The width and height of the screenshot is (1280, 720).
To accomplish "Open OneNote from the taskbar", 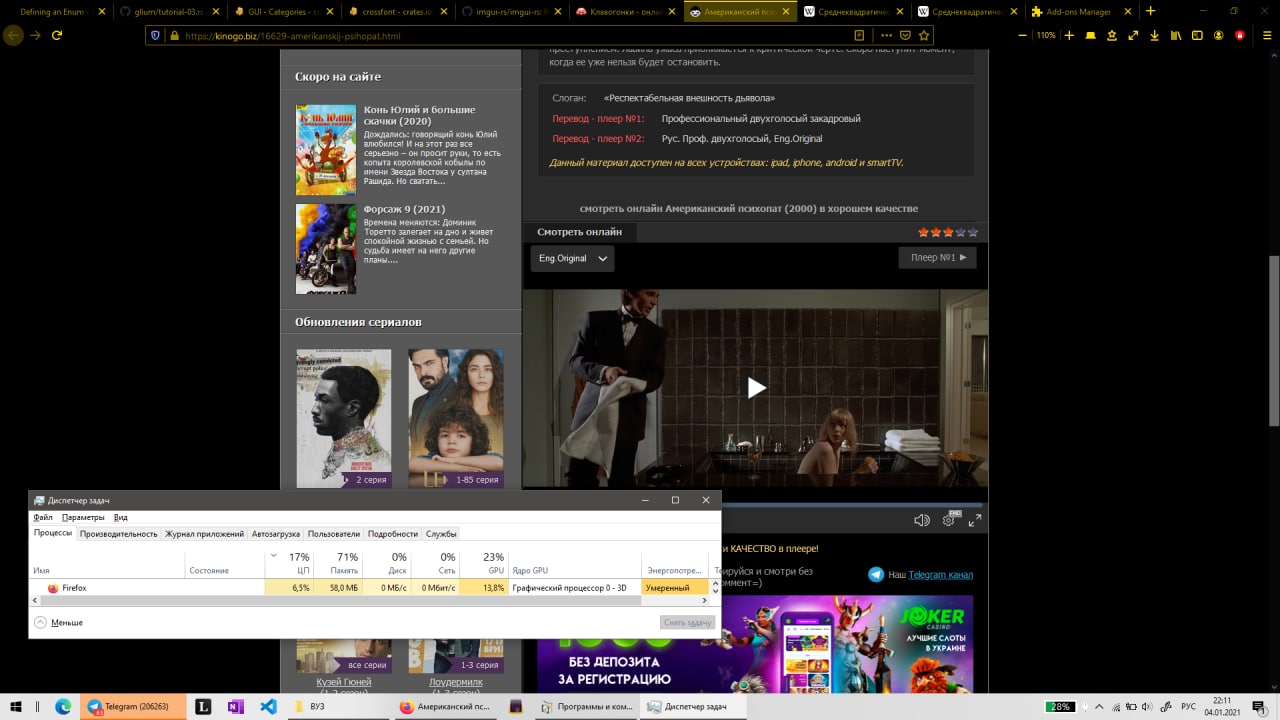I will tap(235, 706).
